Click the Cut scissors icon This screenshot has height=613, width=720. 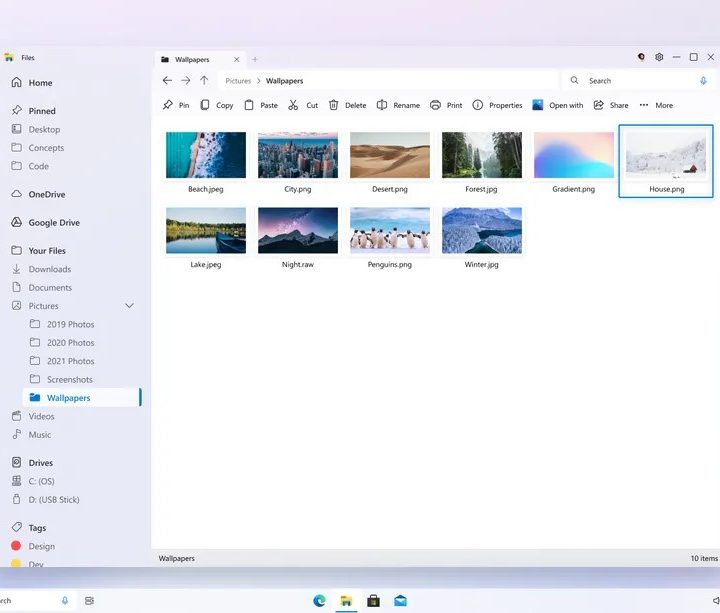coord(293,105)
